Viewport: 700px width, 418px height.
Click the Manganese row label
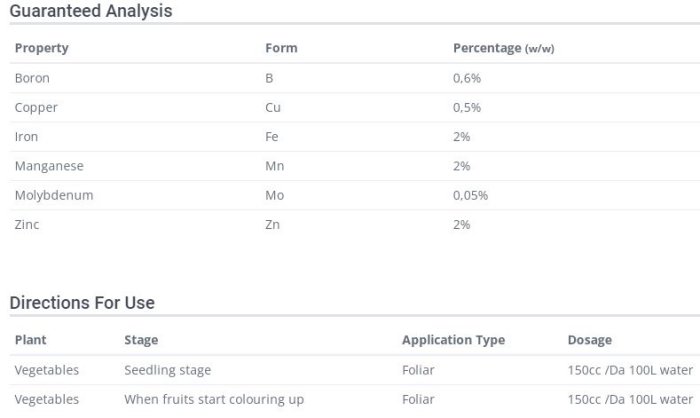[49, 166]
